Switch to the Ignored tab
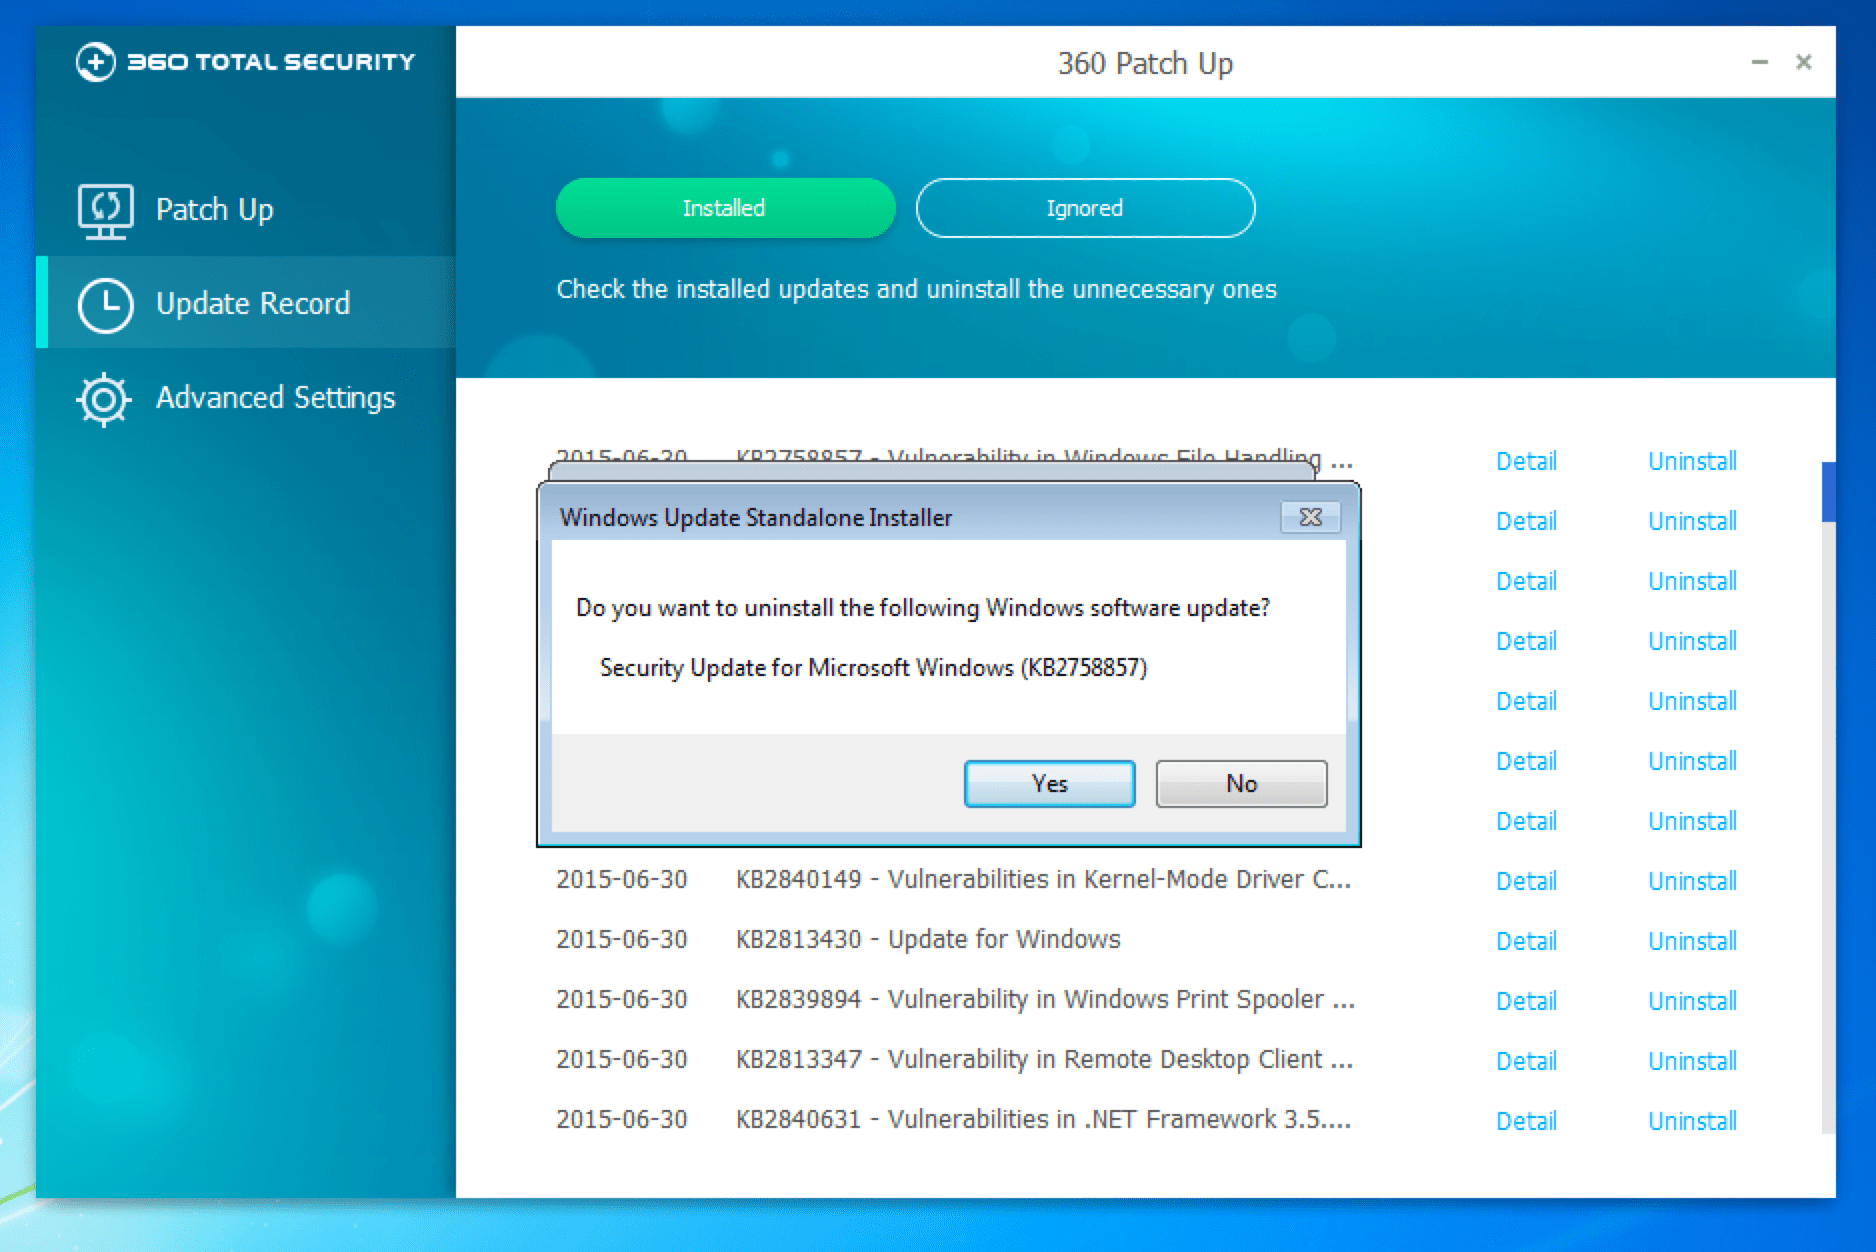The width and height of the screenshot is (1876, 1252). [x=1083, y=208]
